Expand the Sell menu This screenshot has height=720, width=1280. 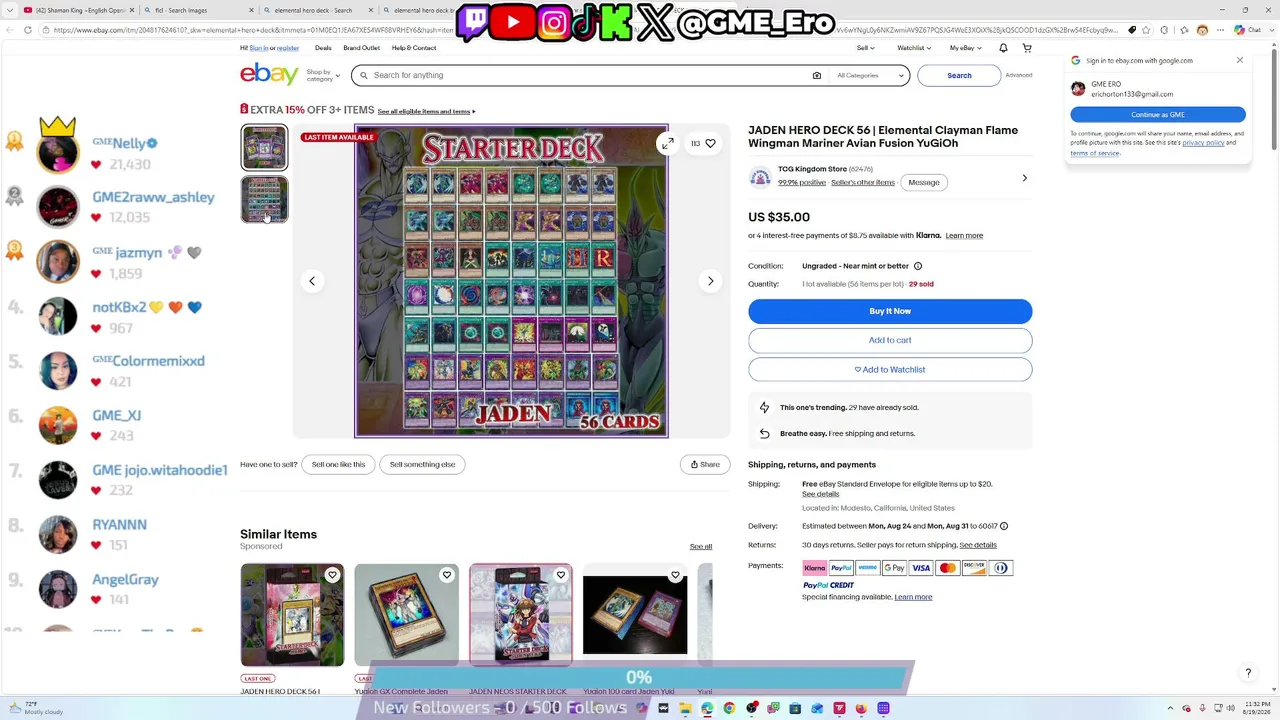click(x=865, y=48)
